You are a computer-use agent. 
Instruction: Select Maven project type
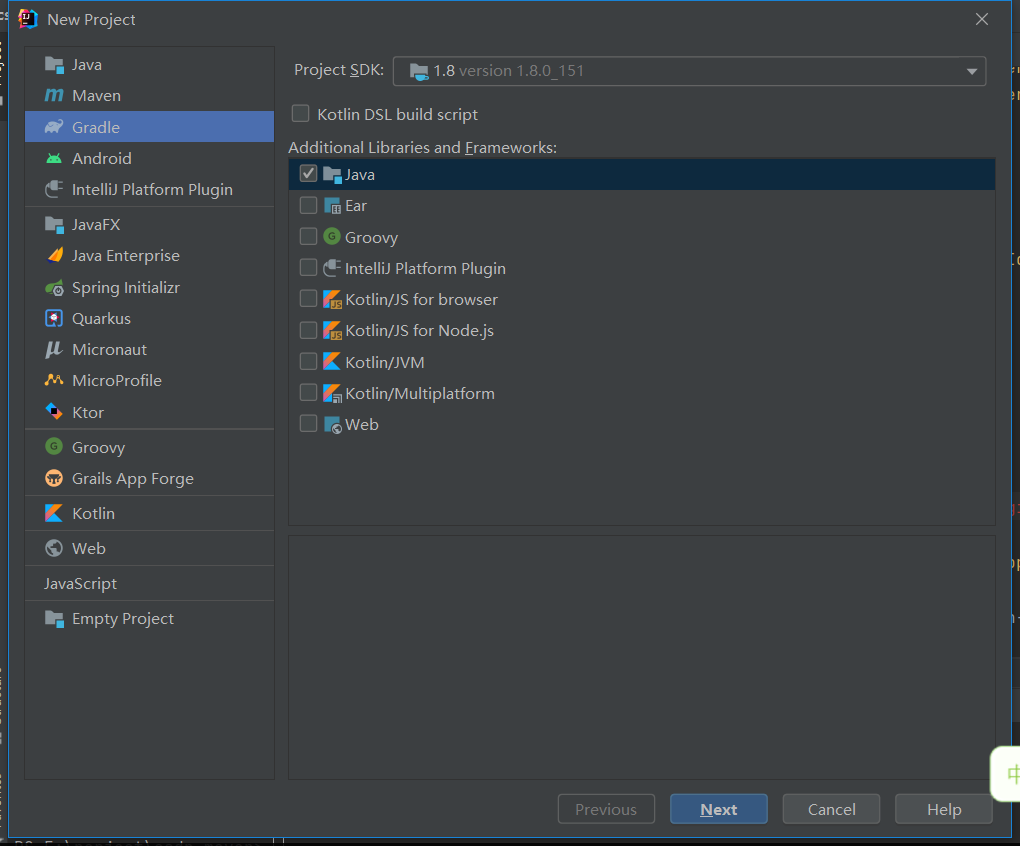149,96
